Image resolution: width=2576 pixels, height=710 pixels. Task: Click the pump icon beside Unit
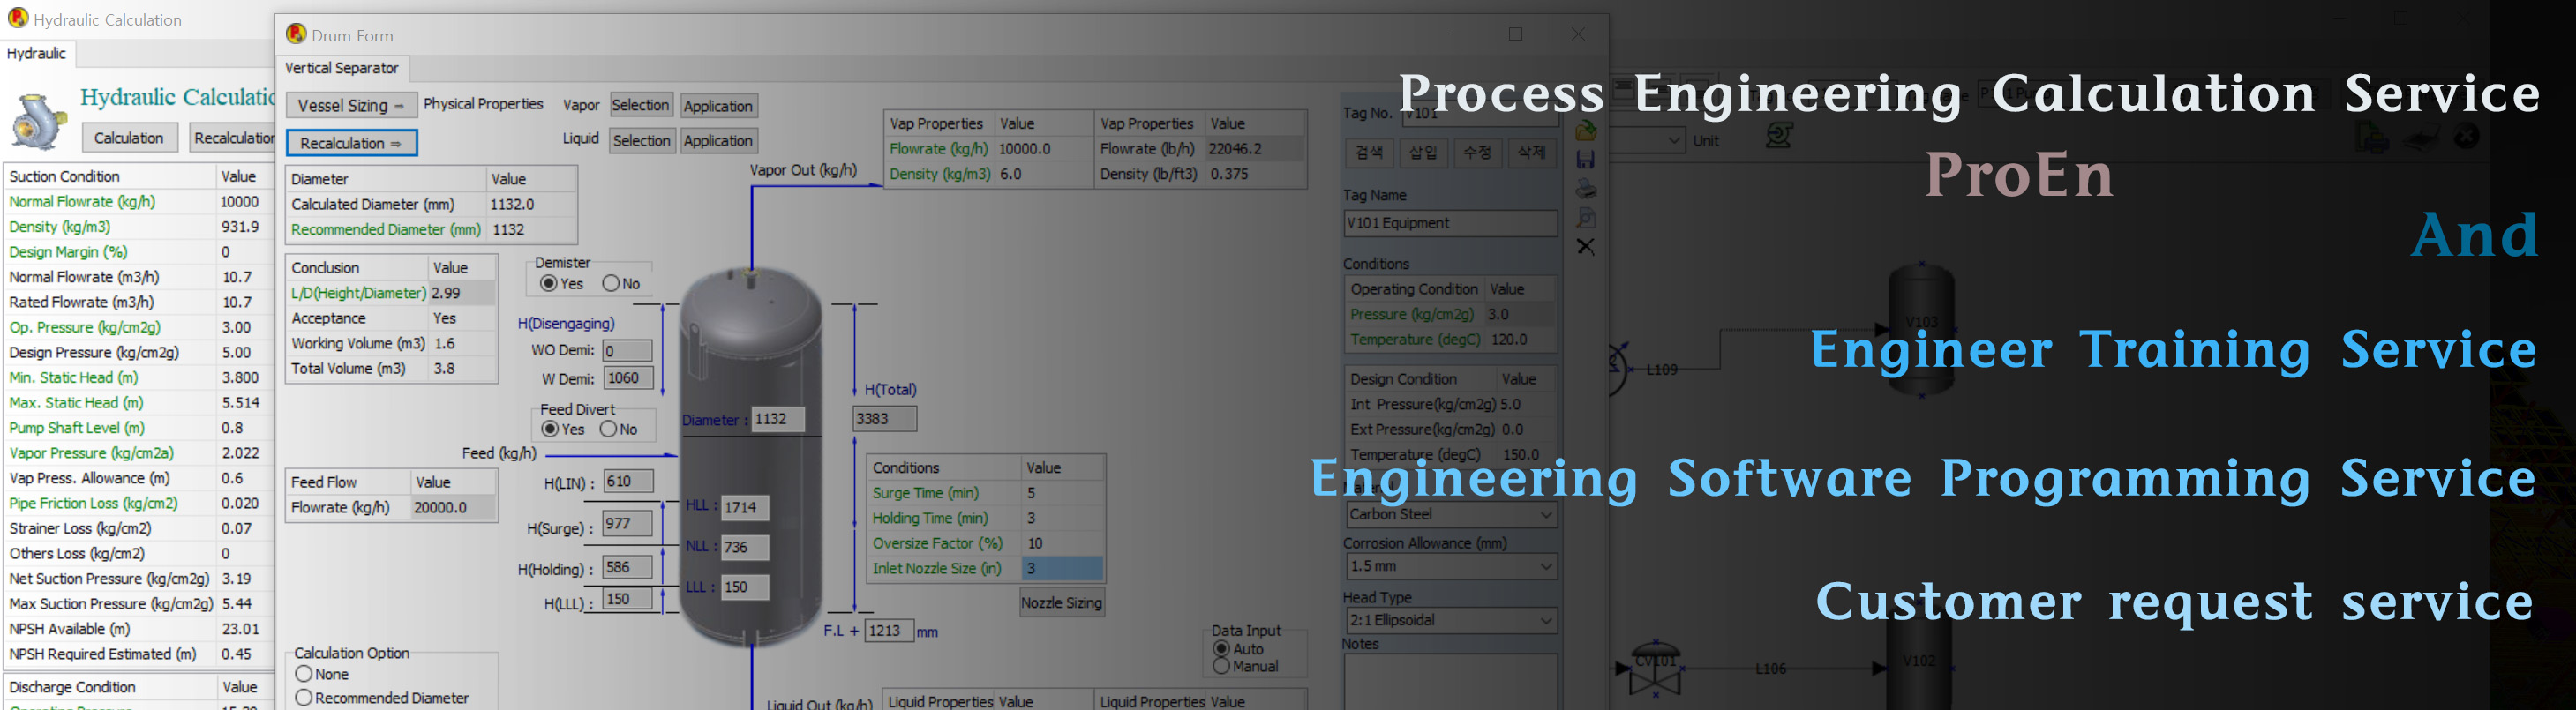click(1778, 136)
